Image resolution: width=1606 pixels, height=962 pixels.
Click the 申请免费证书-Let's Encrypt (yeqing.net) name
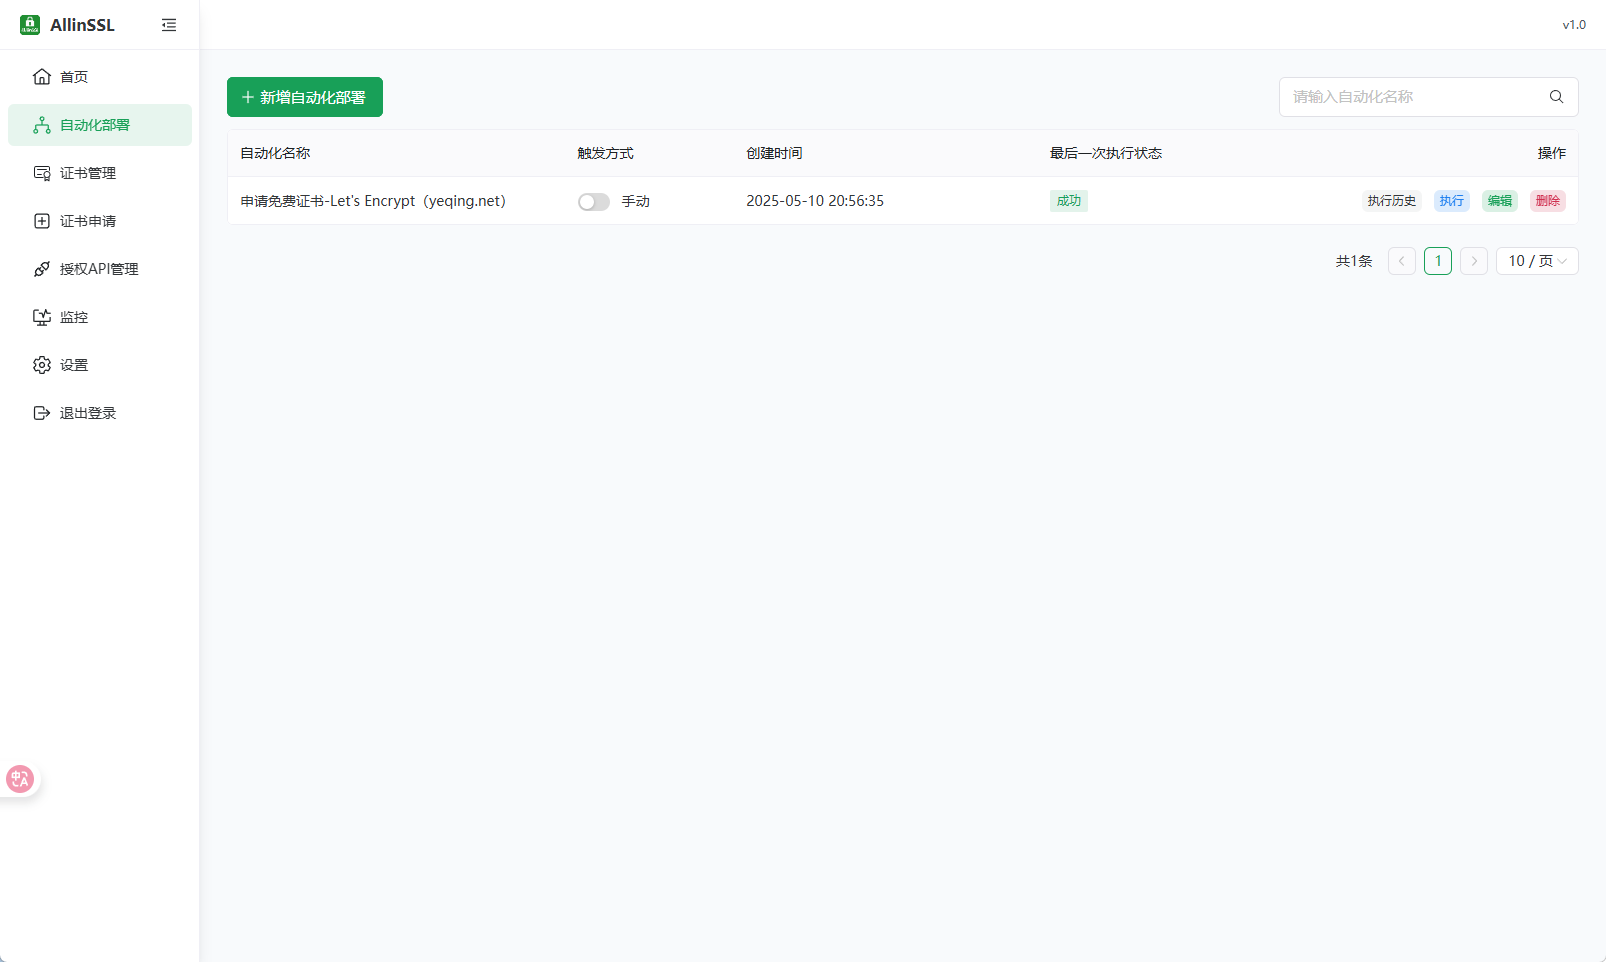tap(373, 201)
